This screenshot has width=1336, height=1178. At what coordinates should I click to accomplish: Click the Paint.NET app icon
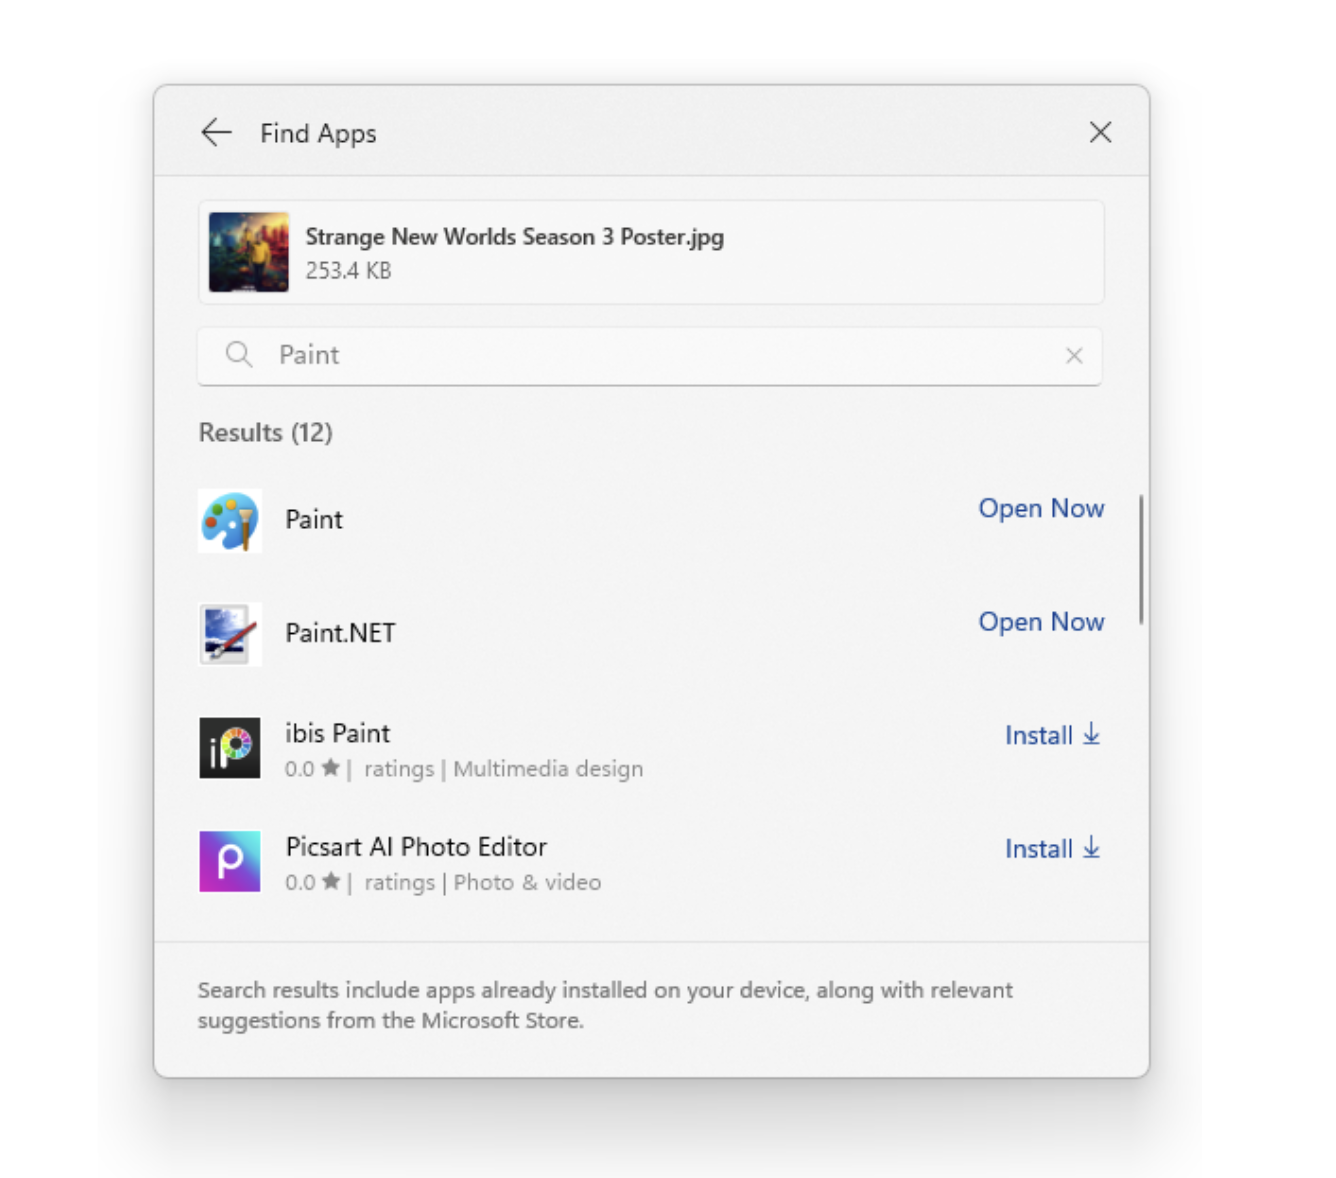[230, 634]
